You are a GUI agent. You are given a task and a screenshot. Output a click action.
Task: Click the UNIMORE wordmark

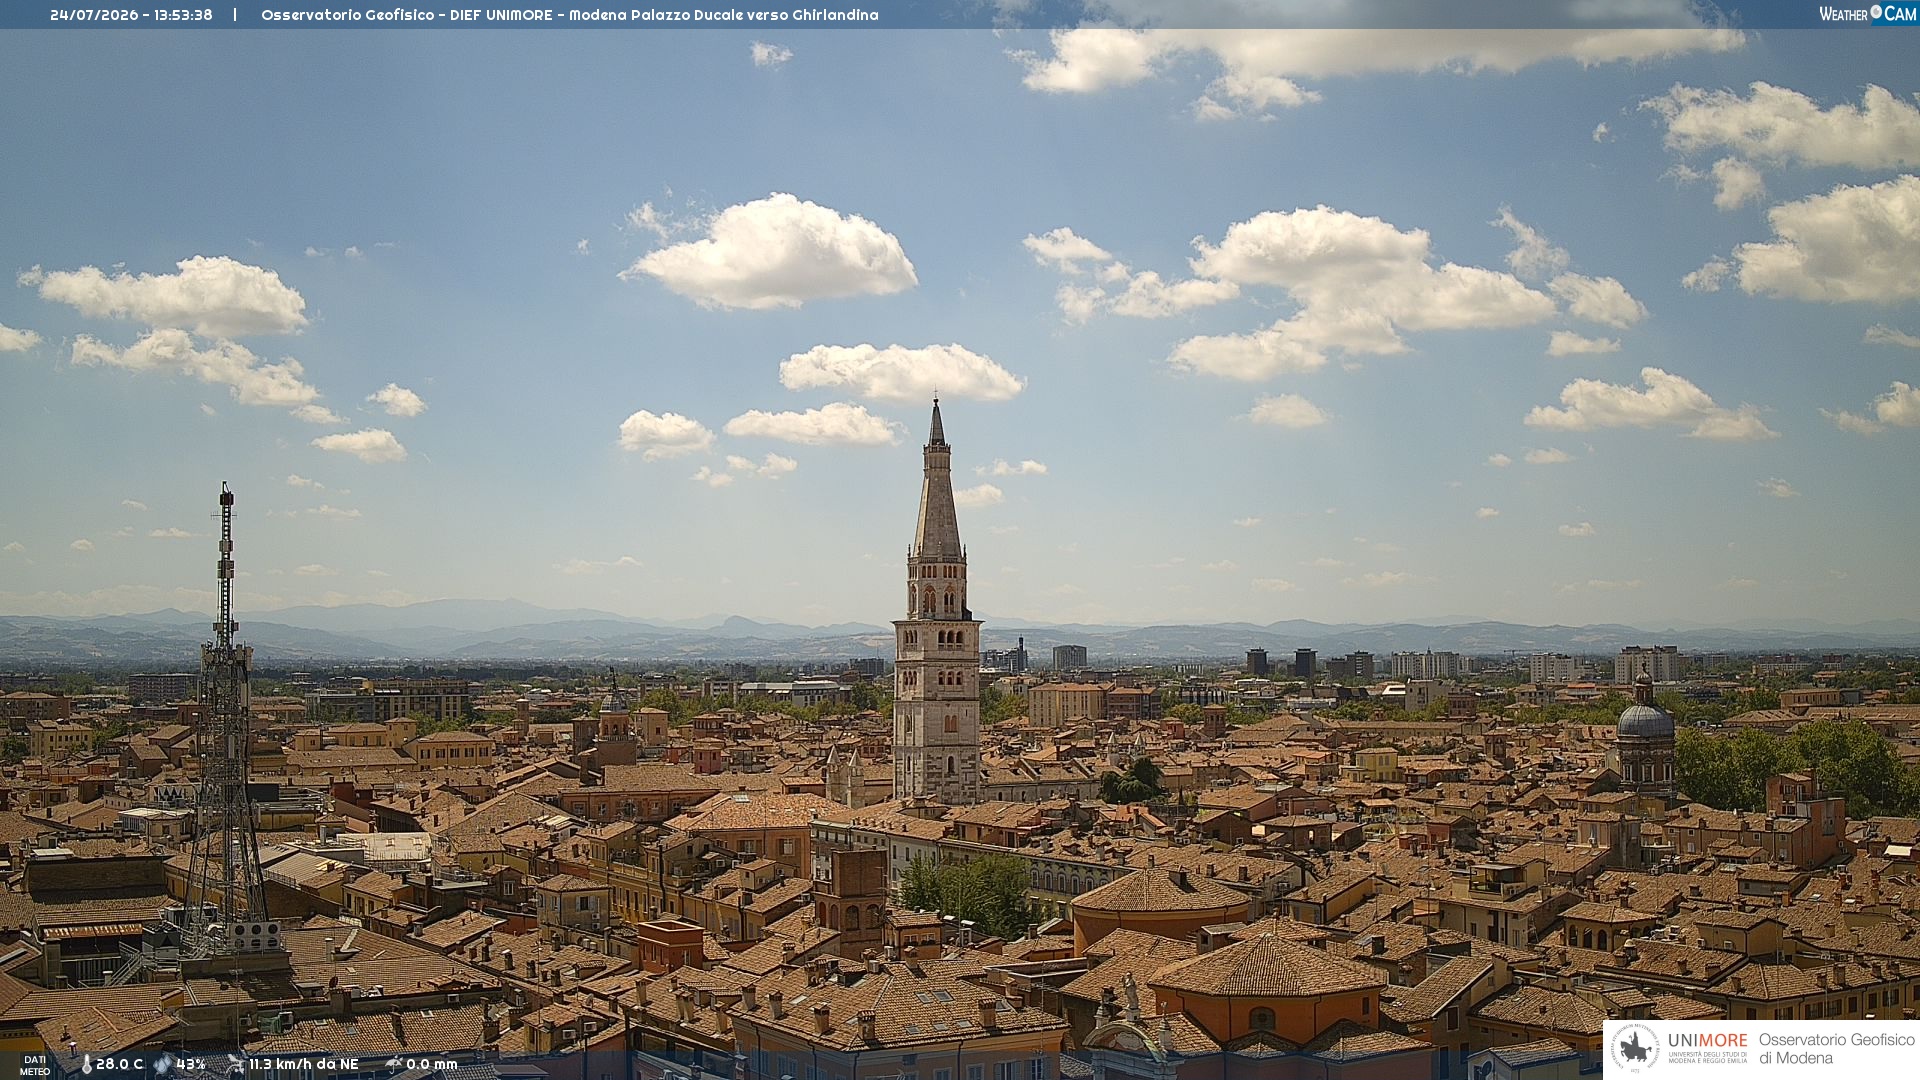1708,1040
